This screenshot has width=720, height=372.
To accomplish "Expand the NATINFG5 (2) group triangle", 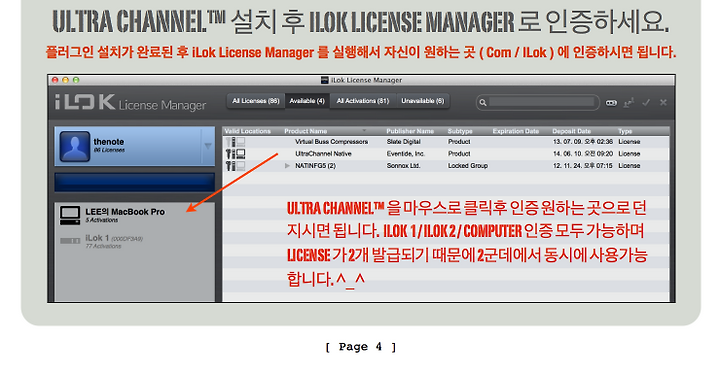I will (x=287, y=166).
